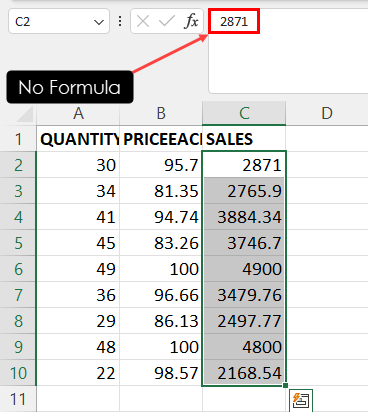Select row 9 header
The image size is (368, 412).
coord(18,347)
